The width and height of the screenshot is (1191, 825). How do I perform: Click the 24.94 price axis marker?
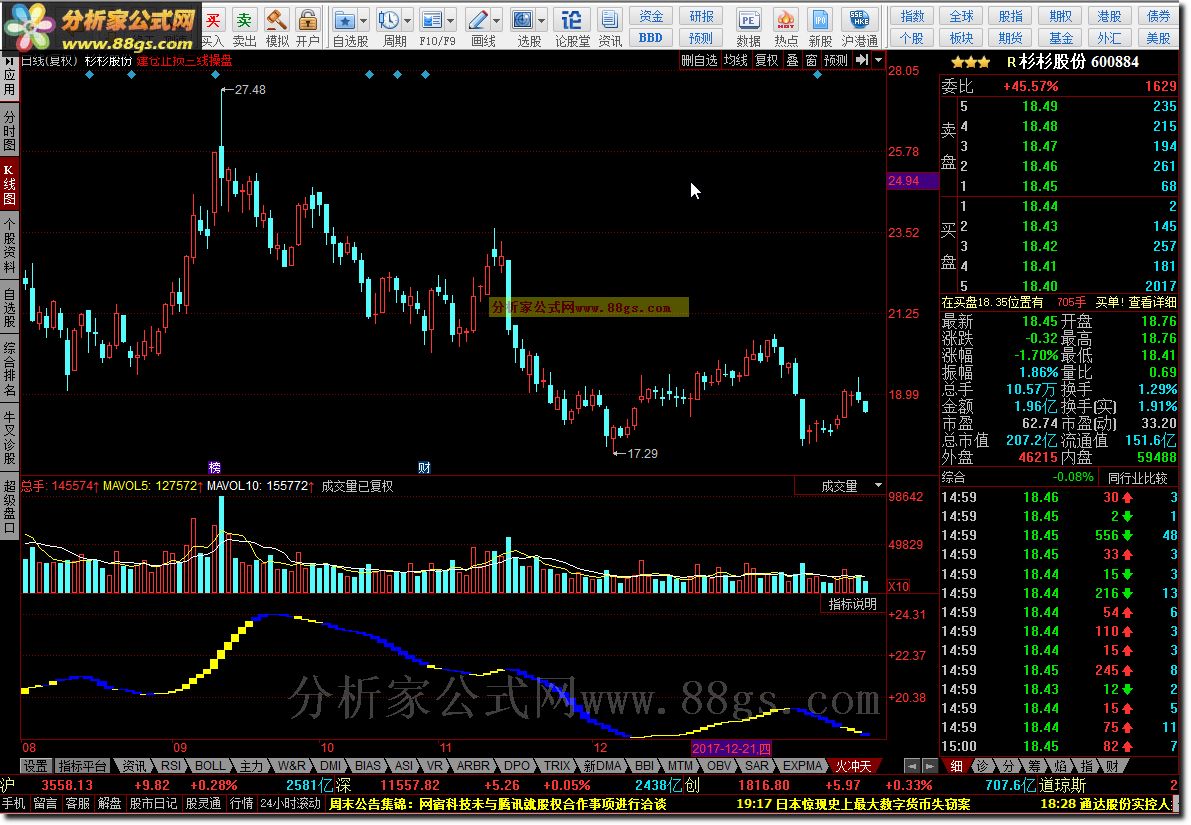coord(912,181)
